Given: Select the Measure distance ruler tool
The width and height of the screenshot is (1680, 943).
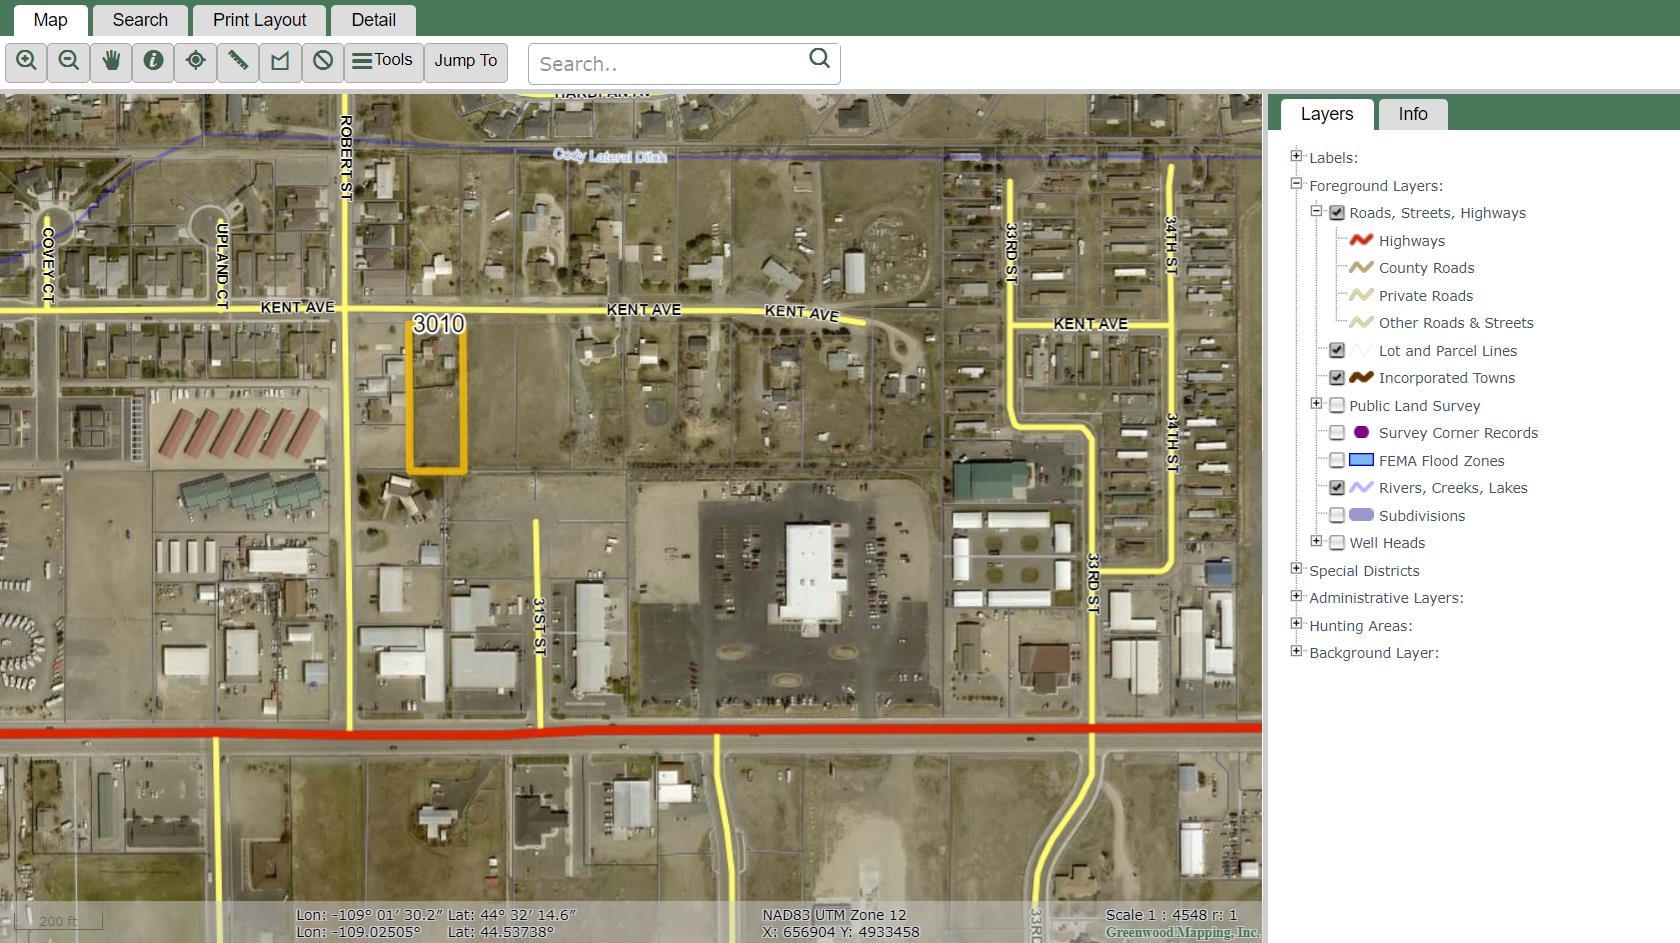Looking at the screenshot, I should pos(238,61).
